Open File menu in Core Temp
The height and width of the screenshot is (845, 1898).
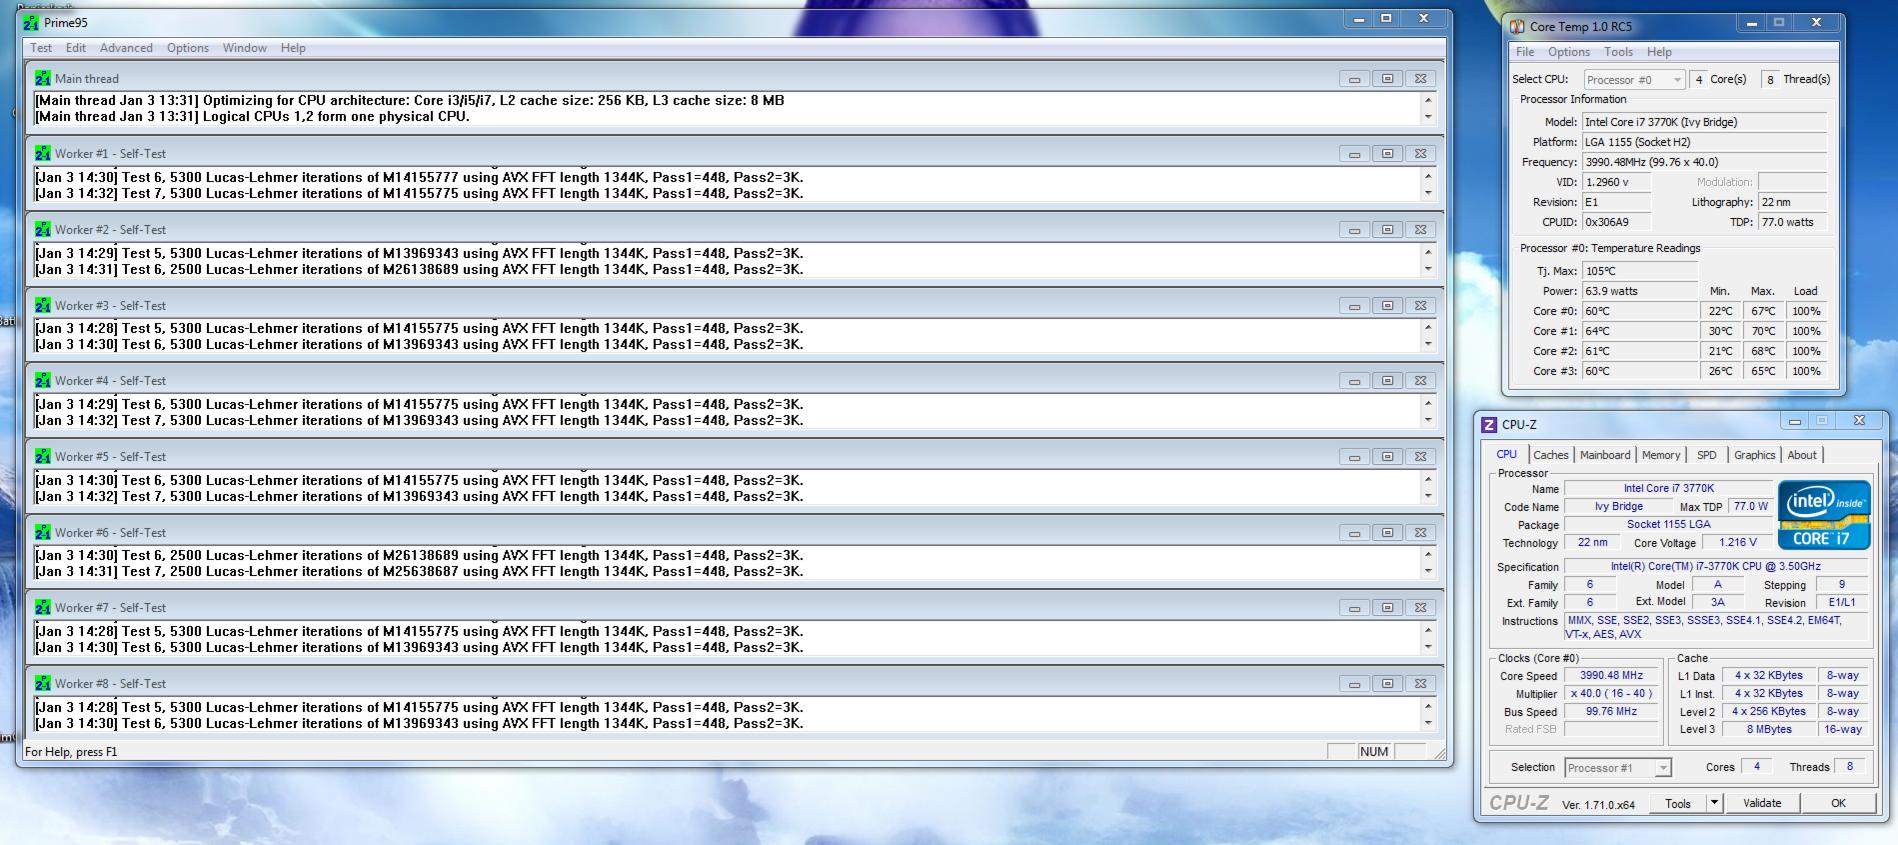click(1525, 52)
